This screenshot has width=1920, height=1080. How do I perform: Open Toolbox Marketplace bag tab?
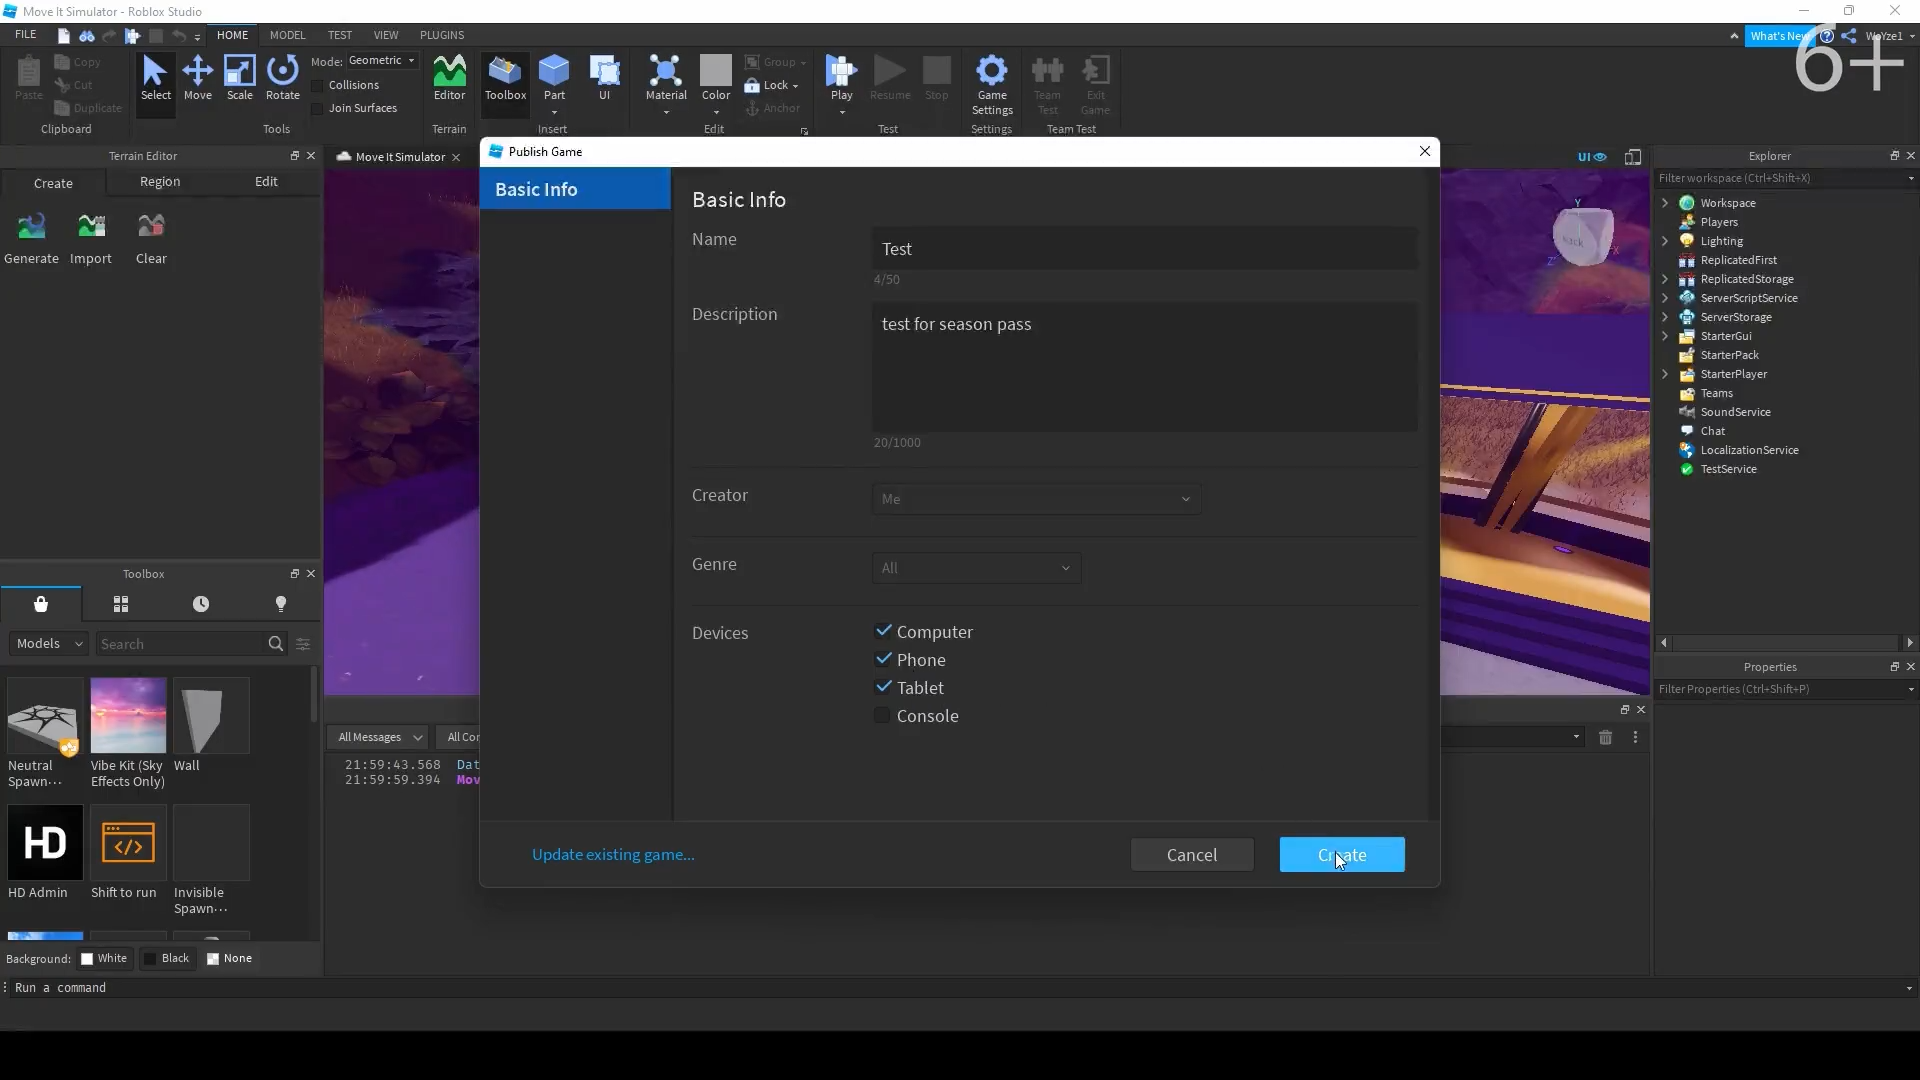[x=41, y=604]
